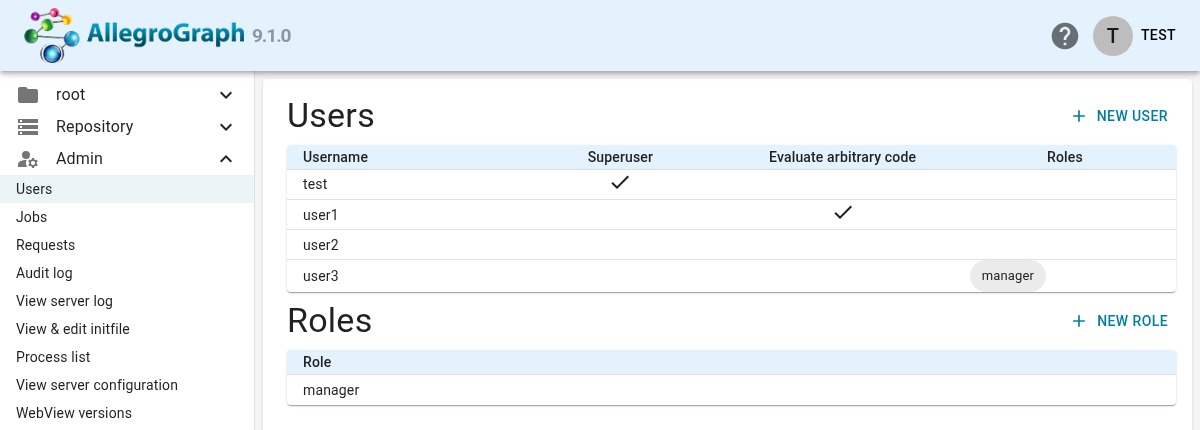The width and height of the screenshot is (1200, 430).
Task: Open user 'user3' row
Action: pyautogui.click(x=731, y=275)
